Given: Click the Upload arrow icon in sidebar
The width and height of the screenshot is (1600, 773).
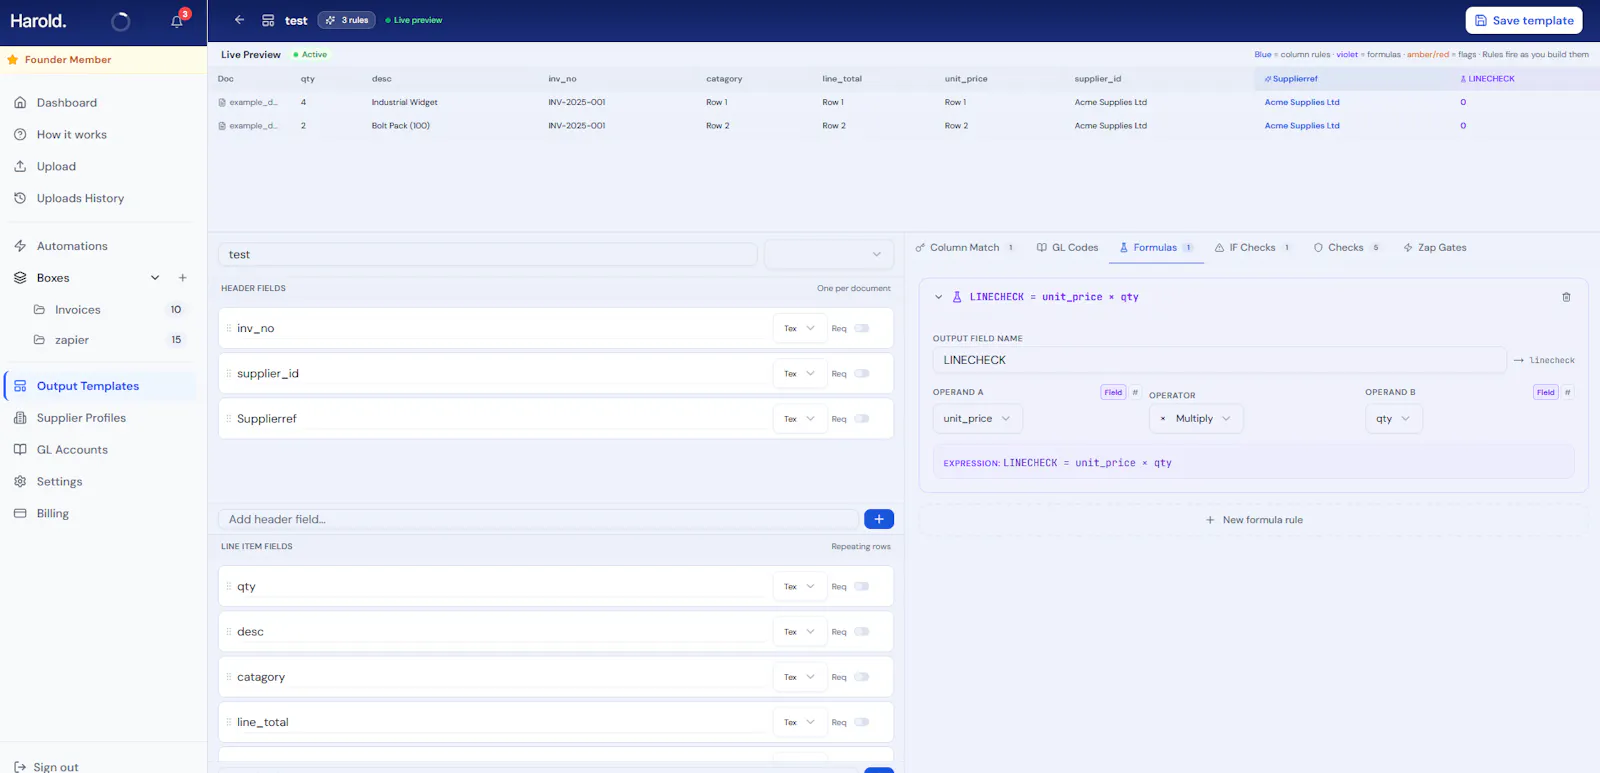Looking at the screenshot, I should 20,167.
